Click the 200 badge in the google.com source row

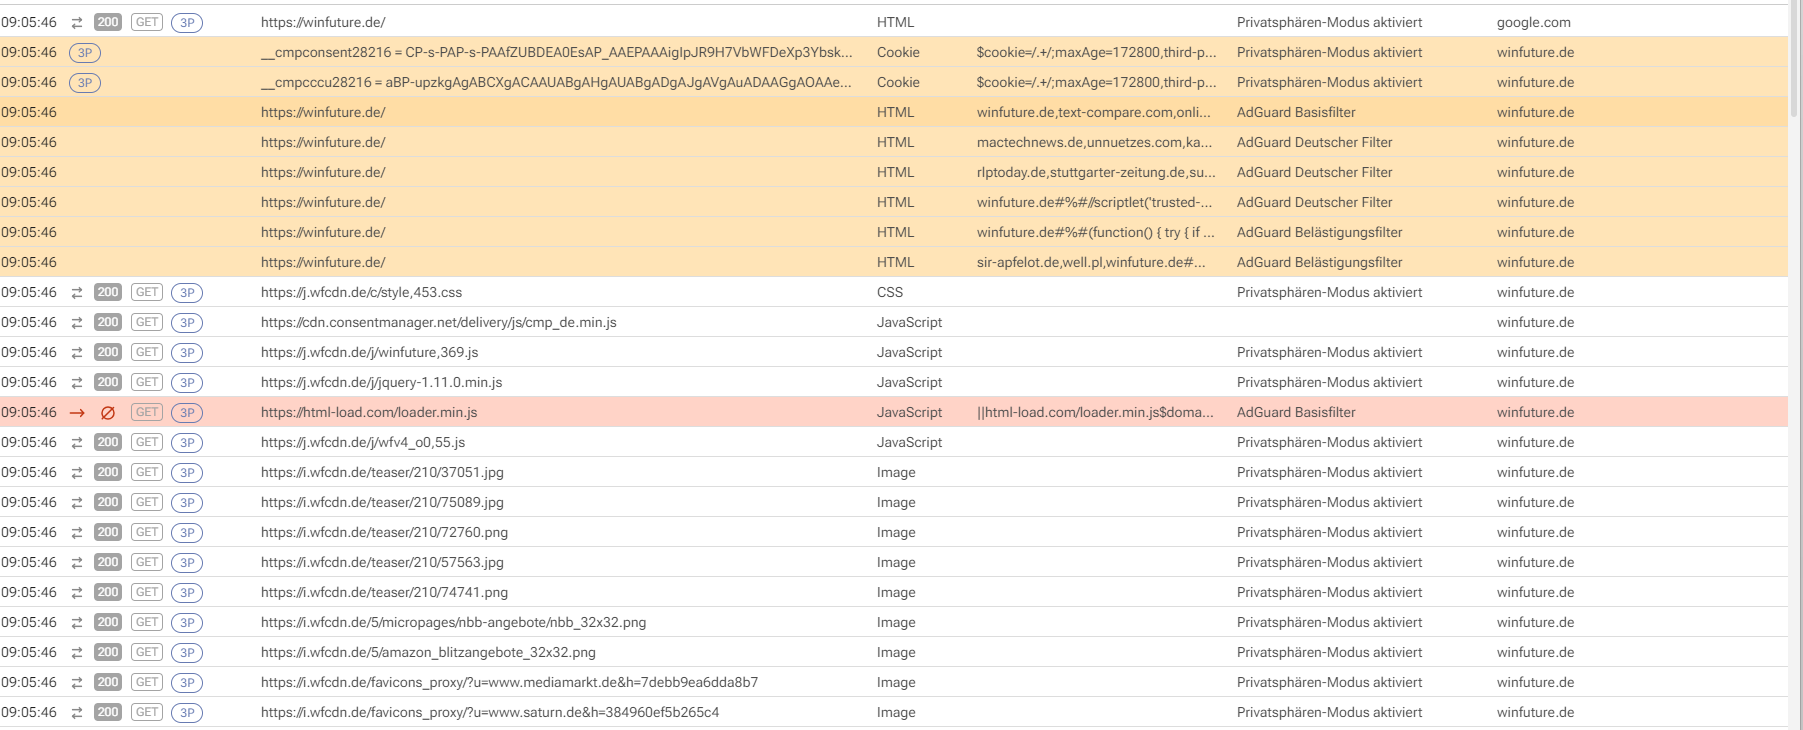point(108,22)
